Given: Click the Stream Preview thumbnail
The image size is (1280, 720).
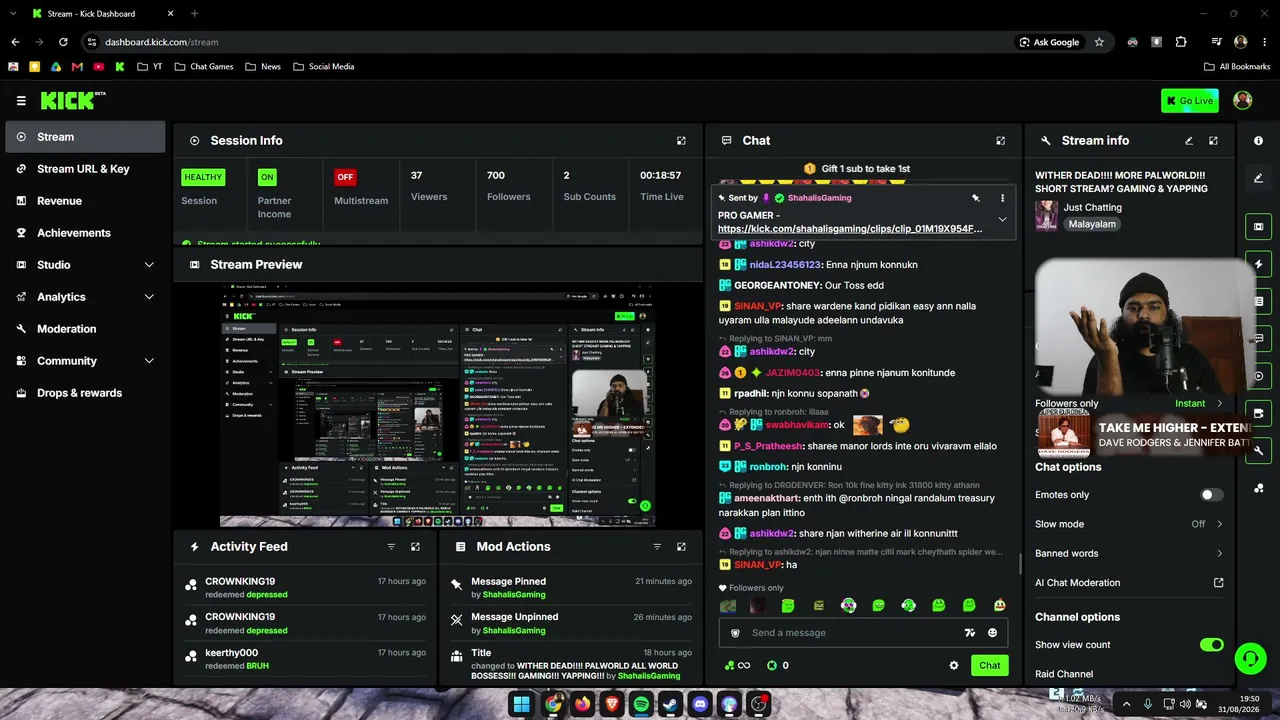Looking at the screenshot, I should (438, 405).
